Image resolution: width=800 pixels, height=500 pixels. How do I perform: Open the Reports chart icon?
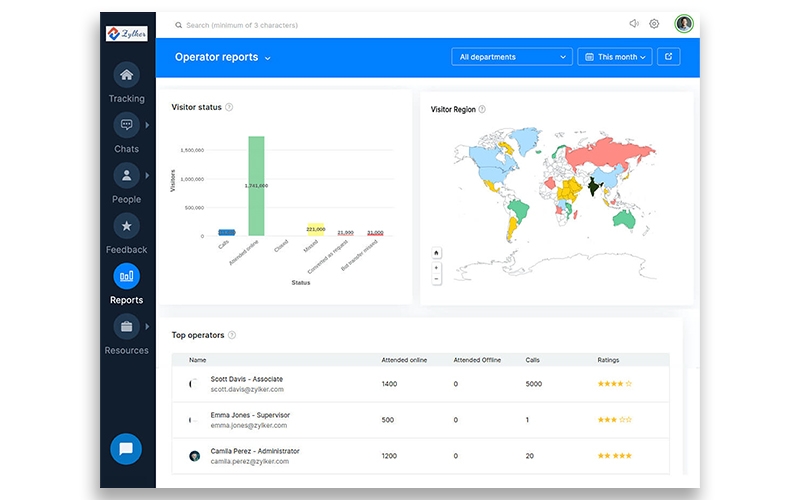click(127, 276)
